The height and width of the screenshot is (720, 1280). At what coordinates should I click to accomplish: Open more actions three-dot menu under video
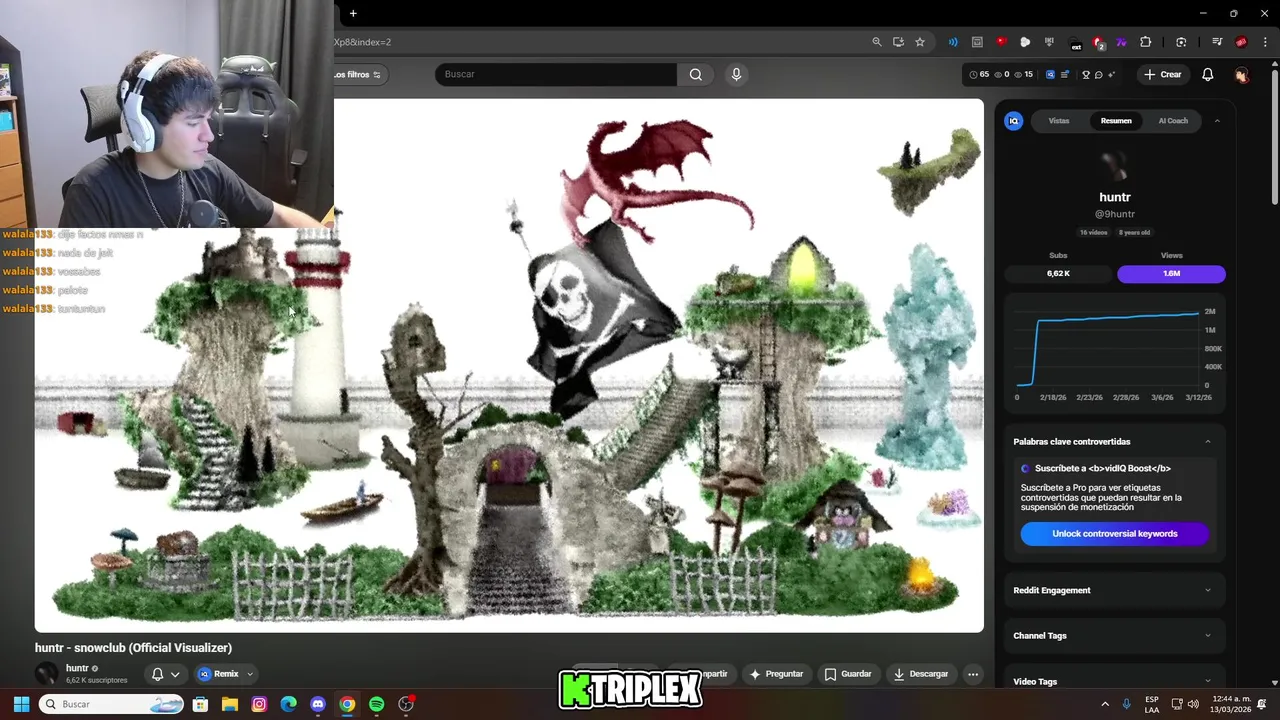[972, 674]
